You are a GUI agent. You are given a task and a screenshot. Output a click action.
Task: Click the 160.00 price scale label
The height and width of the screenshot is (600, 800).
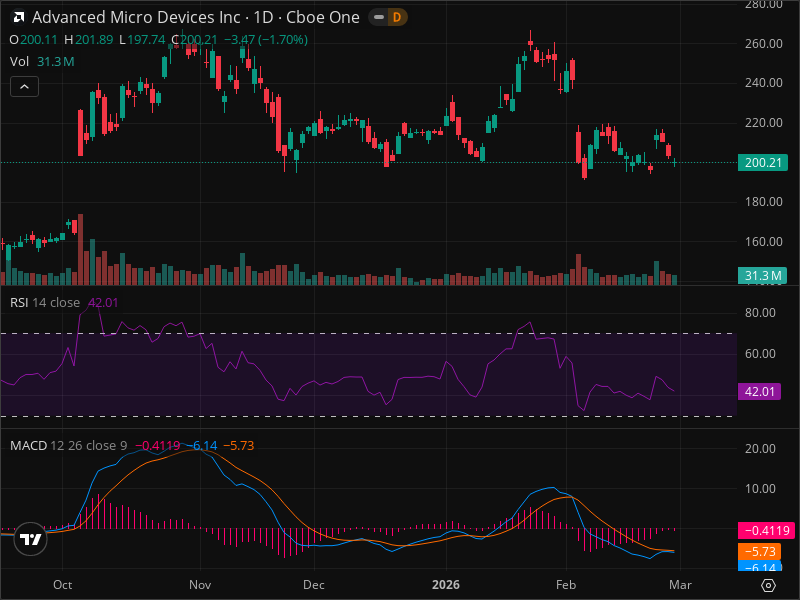[763, 241]
